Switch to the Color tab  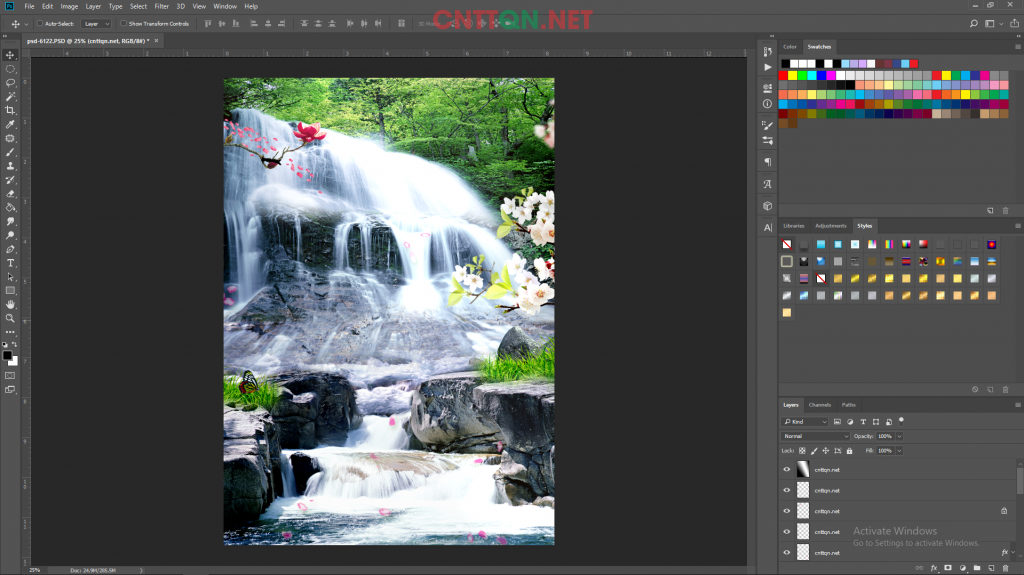(790, 47)
